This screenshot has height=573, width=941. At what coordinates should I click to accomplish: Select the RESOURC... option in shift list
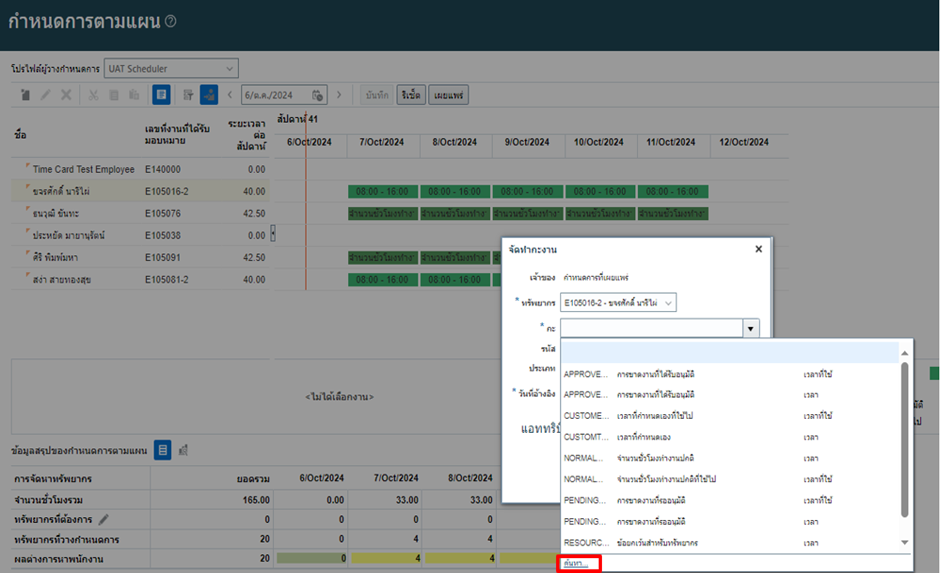586,543
